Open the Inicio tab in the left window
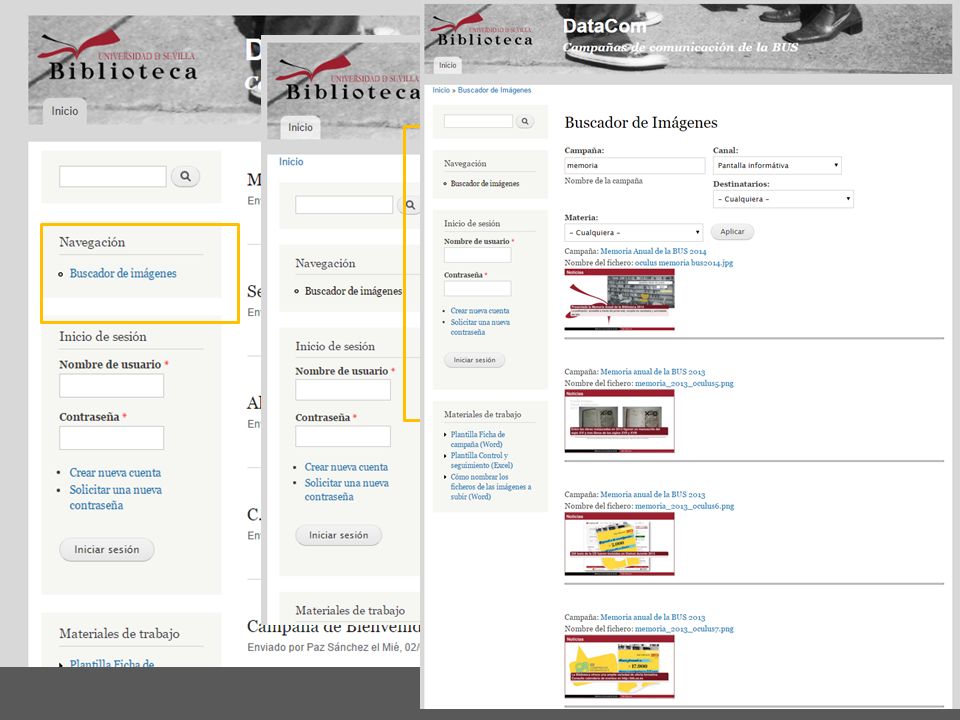The height and width of the screenshot is (720, 960). click(64, 111)
